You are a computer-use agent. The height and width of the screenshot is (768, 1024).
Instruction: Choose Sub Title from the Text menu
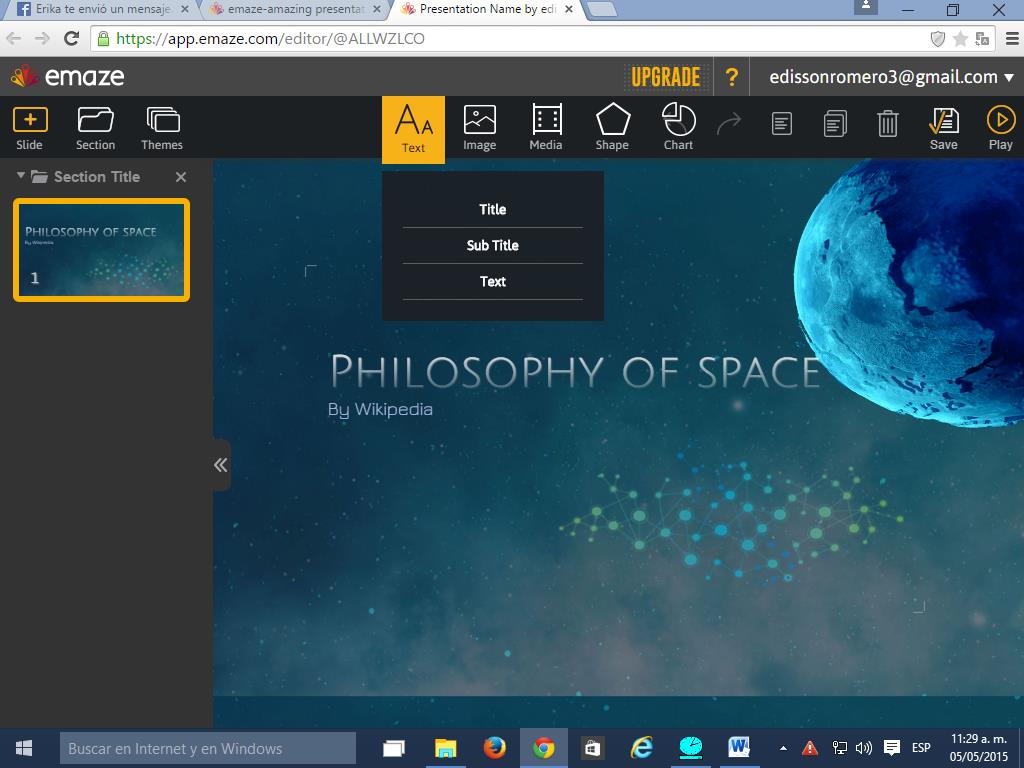(492, 245)
